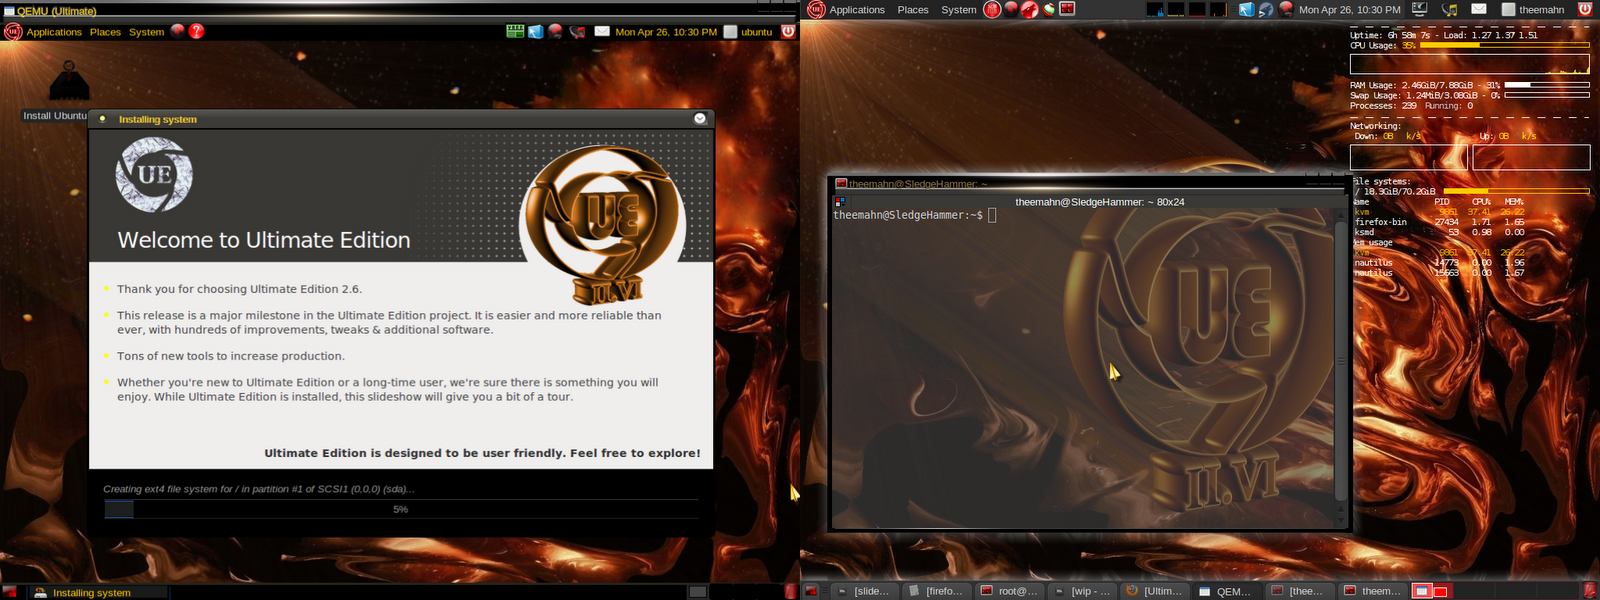This screenshot has height=600, width=1600.
Task: Click the red help question mark icon in guest panel
Action: [197, 31]
